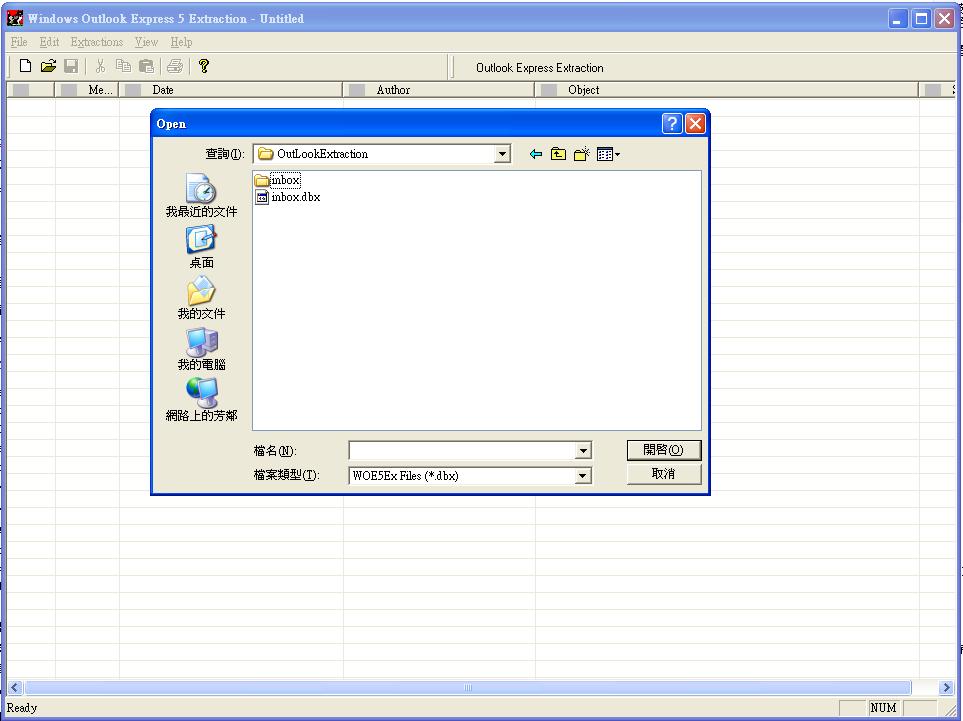Click the Open dialog help question button
This screenshot has height=721, width=963.
coord(672,123)
